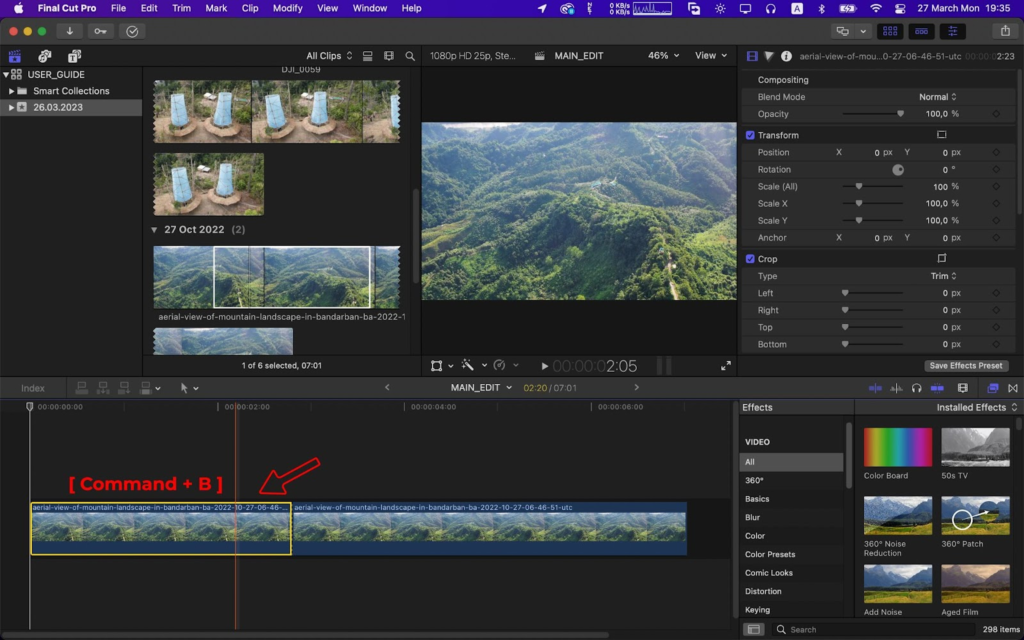
Task: Adjust the Scale (All) slider
Action: (x=873, y=186)
